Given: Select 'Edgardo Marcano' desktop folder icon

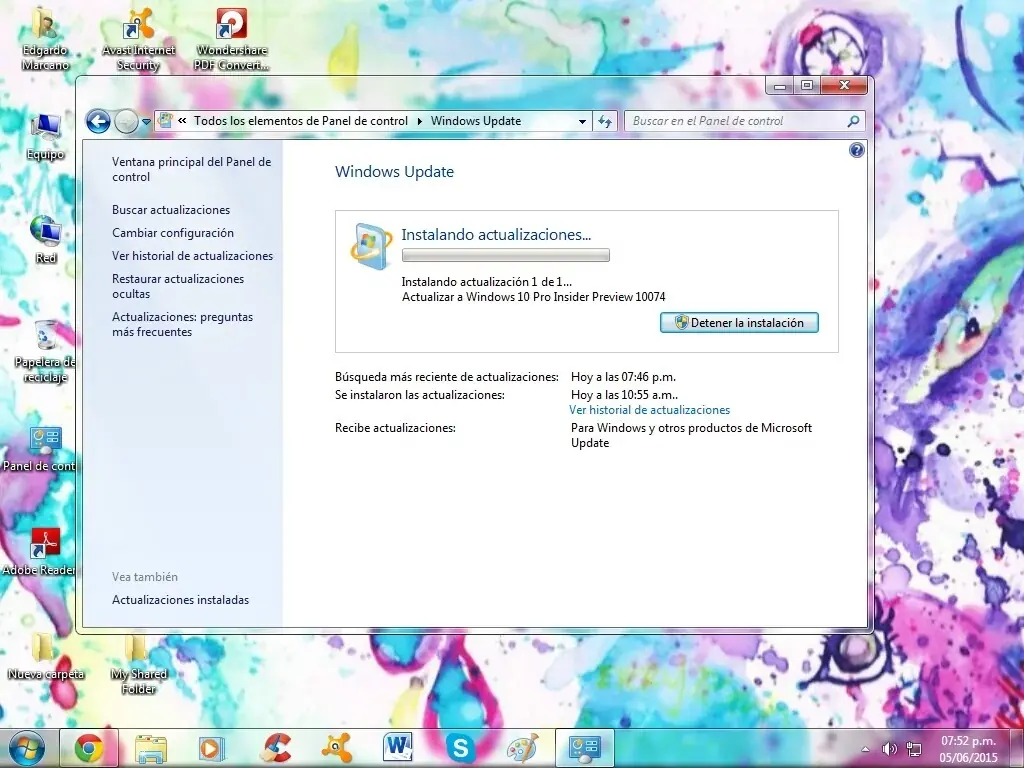Looking at the screenshot, I should coord(44,38).
